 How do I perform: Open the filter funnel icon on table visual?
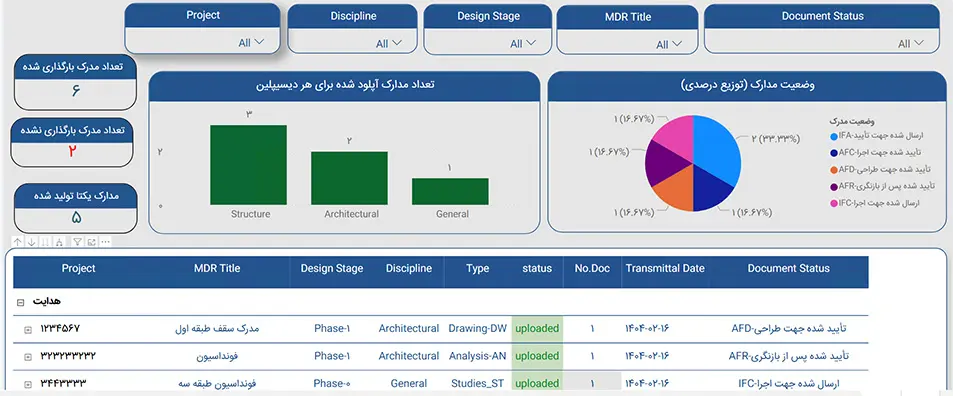point(77,242)
